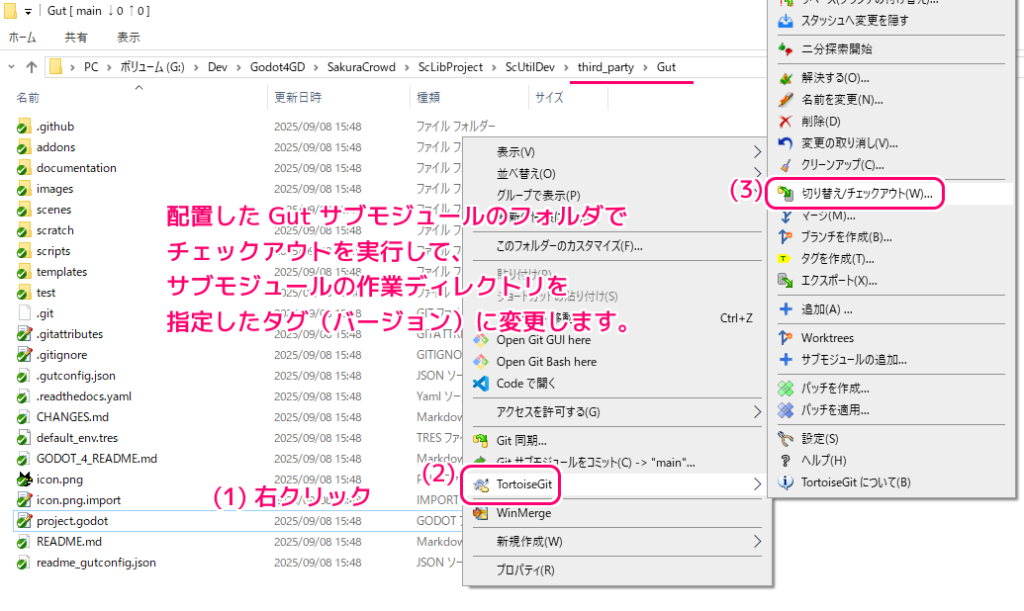The image size is (1024, 611).
Task: Select the CHANGES.md file
Action: point(72,417)
